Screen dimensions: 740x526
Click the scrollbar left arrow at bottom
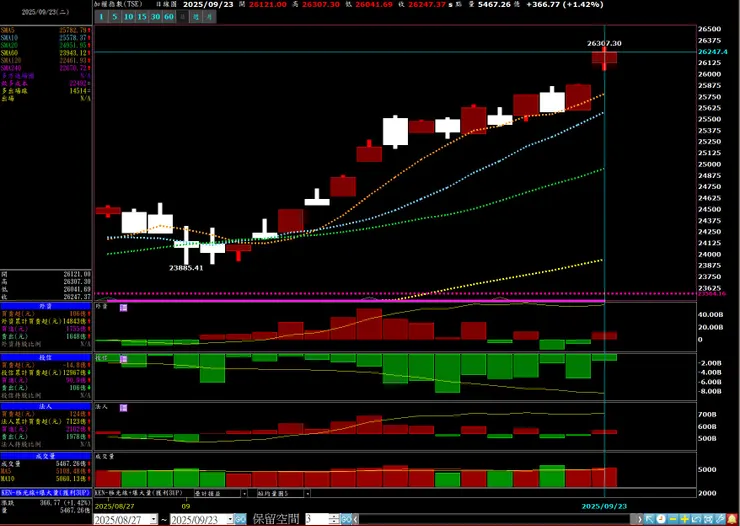coord(355,519)
